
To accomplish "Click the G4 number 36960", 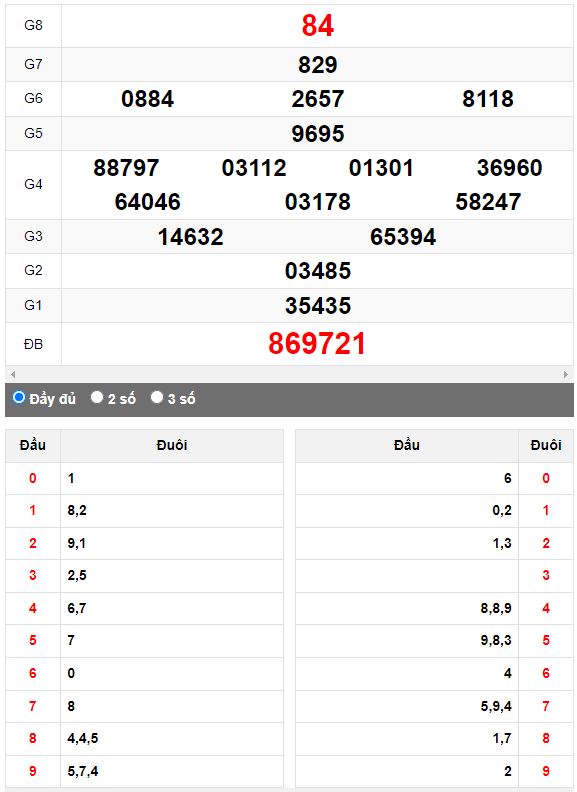I will (509, 168).
